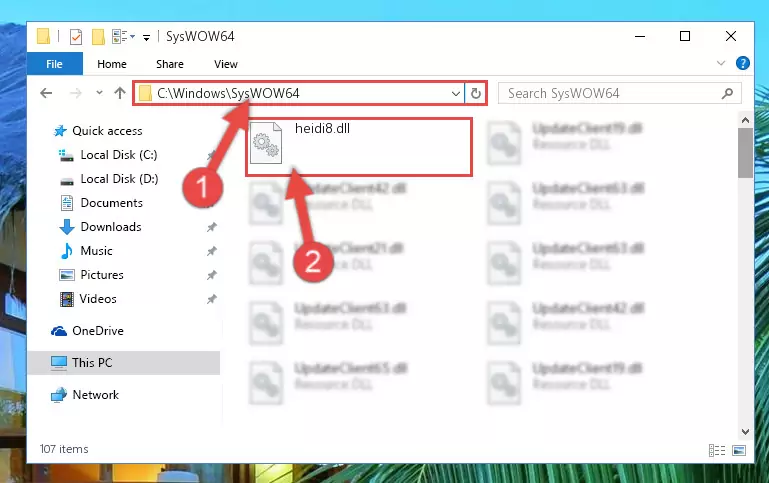Switch to the Home ribbon tab
769x483 pixels.
pyautogui.click(x=112, y=64)
